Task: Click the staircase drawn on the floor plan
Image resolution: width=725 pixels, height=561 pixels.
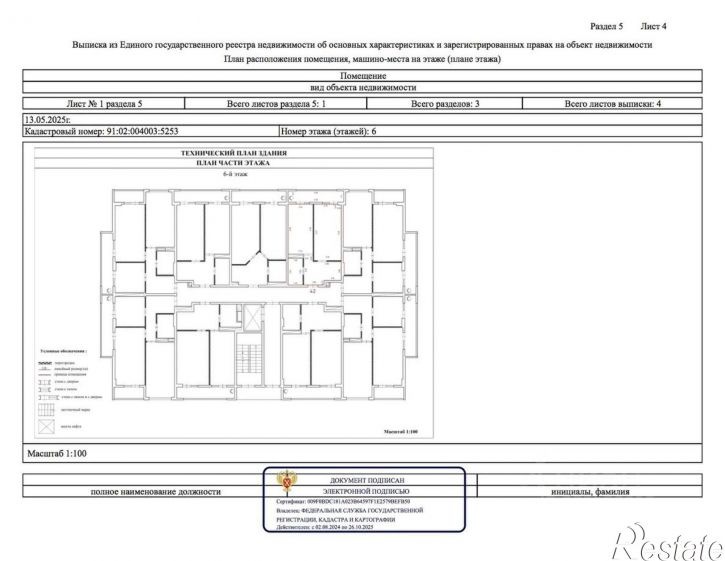Action: (x=250, y=358)
